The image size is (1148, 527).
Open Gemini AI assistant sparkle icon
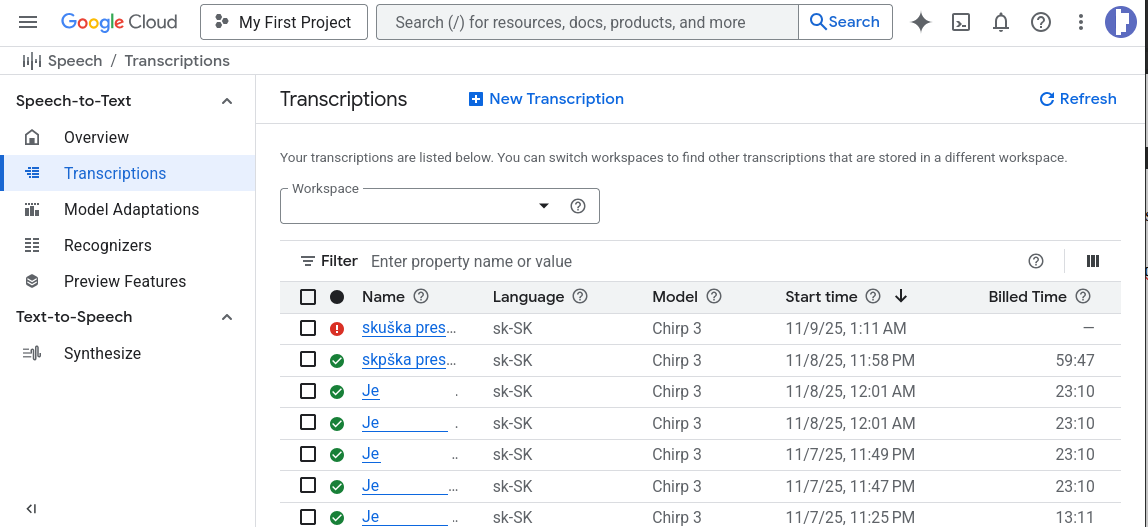[x=921, y=22]
